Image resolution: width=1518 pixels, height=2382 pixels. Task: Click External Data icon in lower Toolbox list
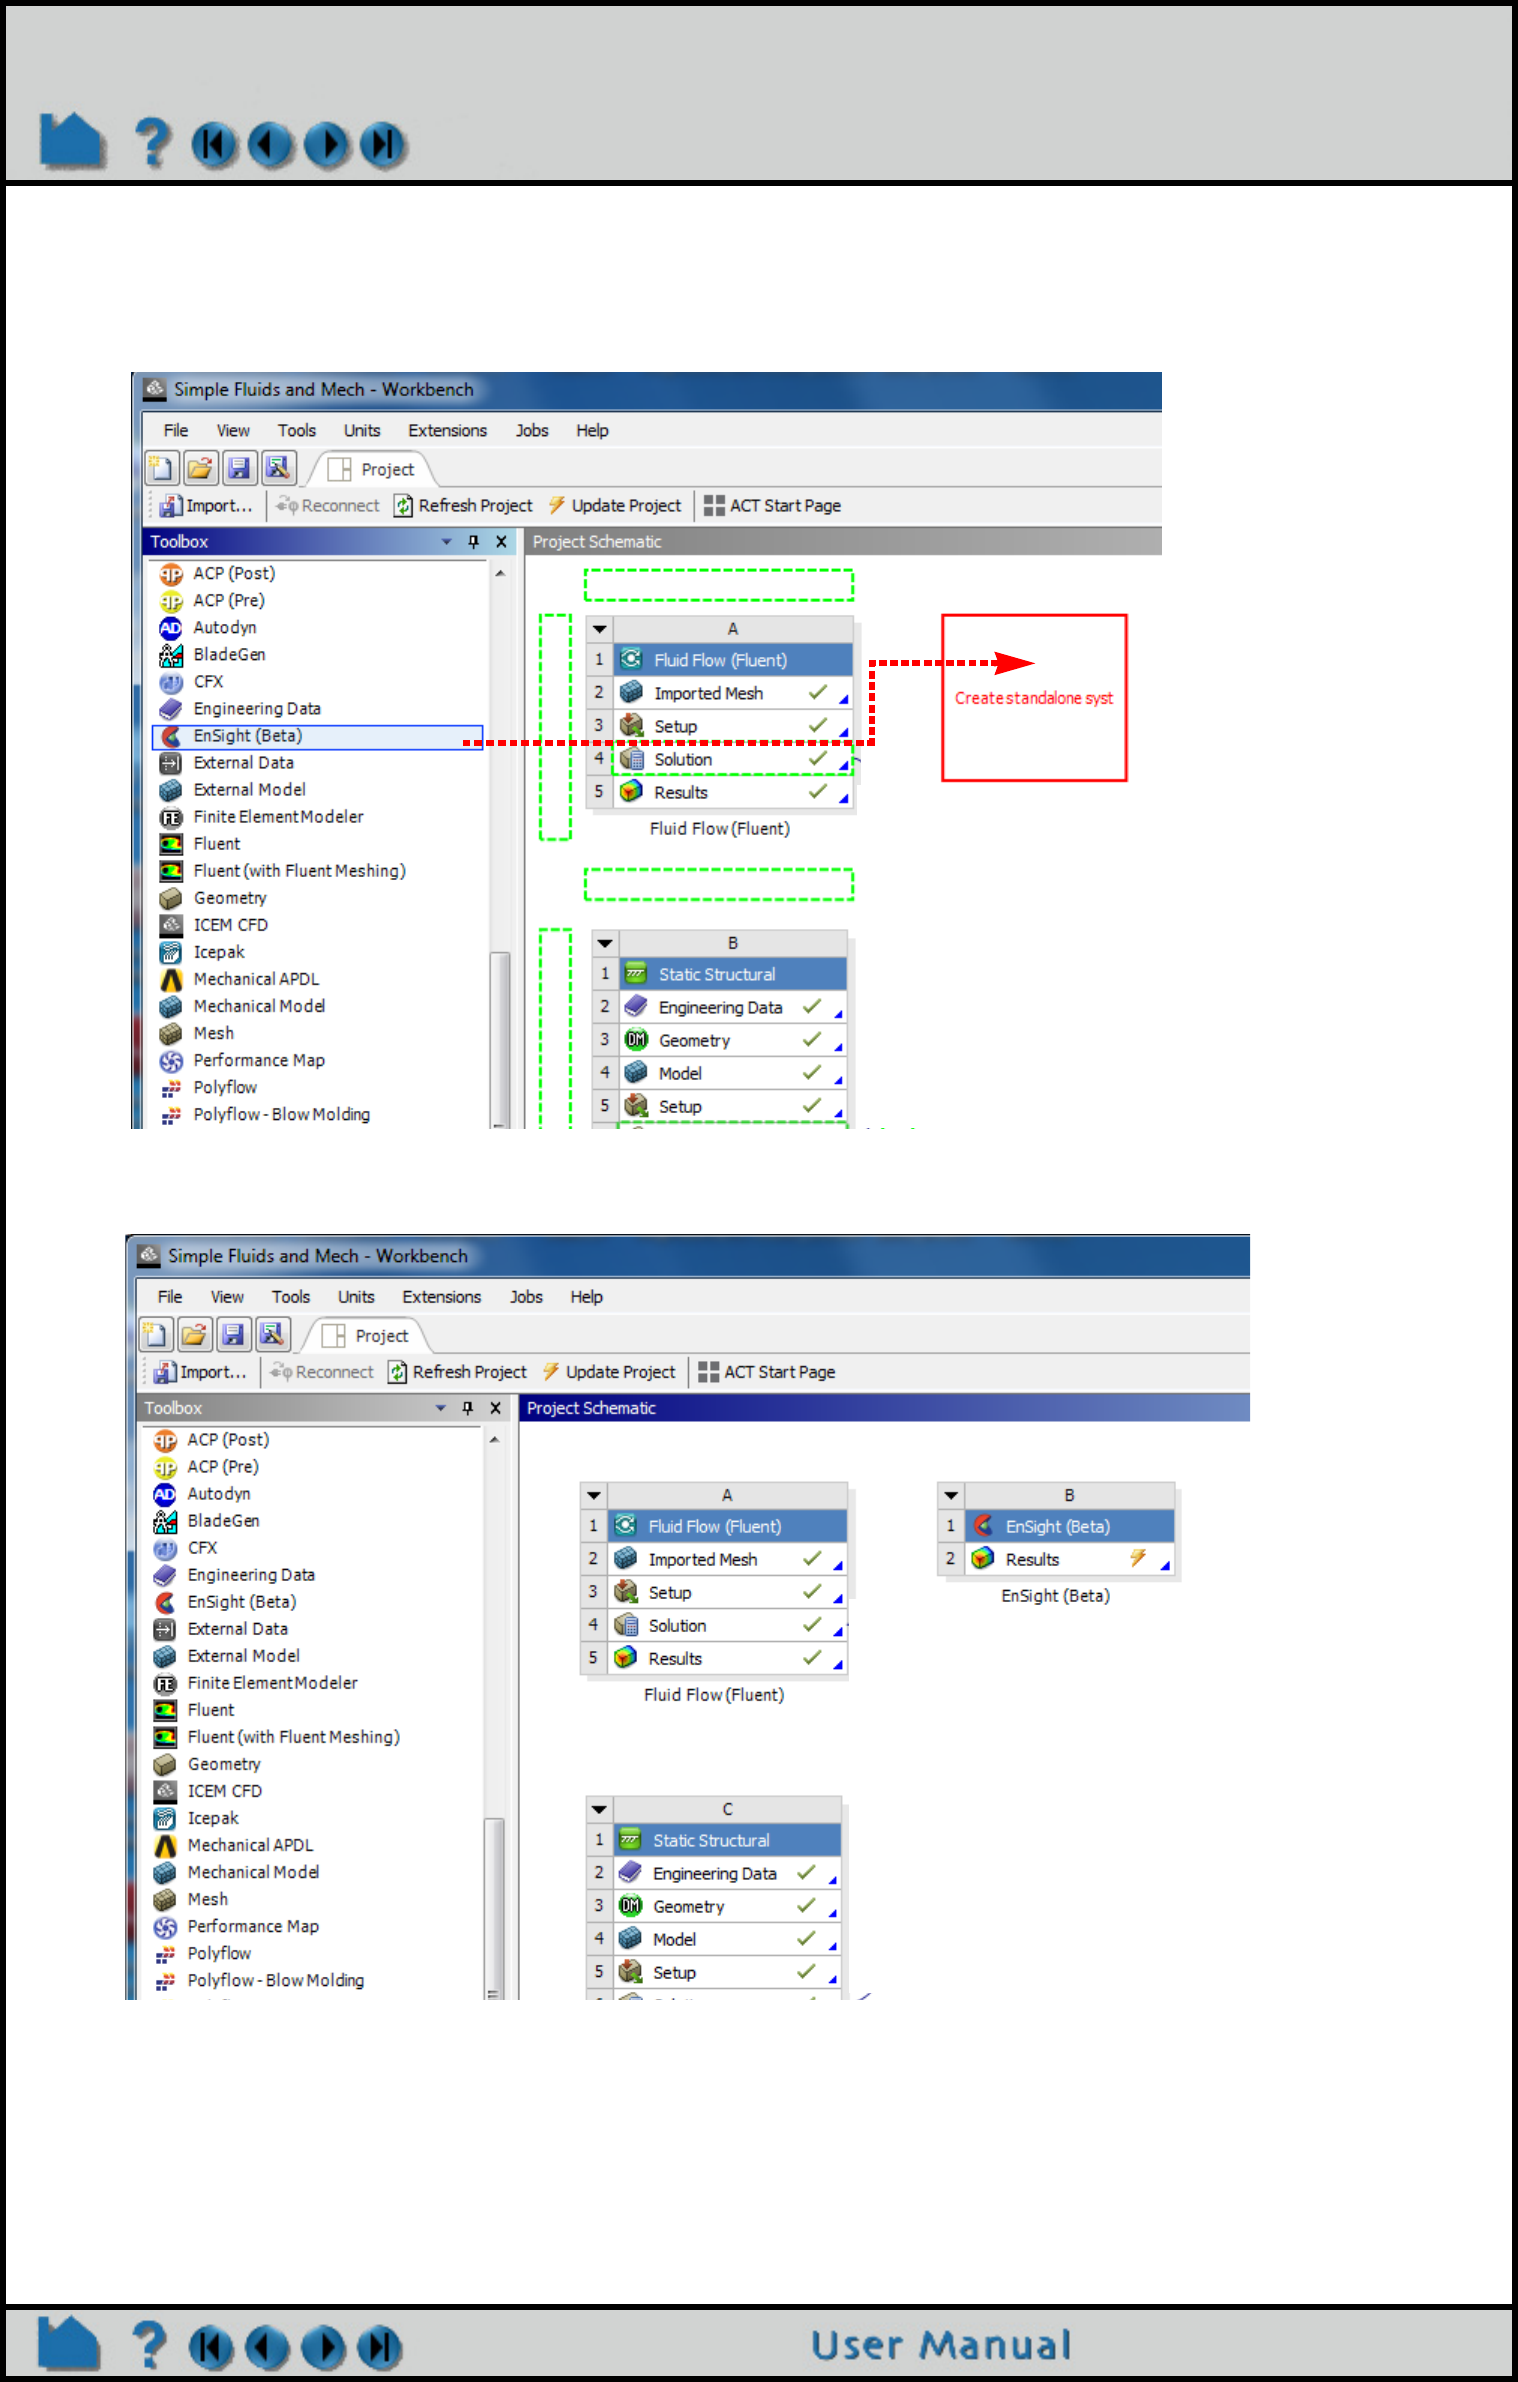tap(165, 1629)
